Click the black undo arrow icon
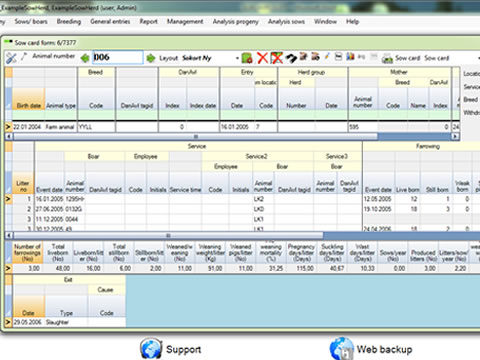The image size is (480, 360). 291,58
